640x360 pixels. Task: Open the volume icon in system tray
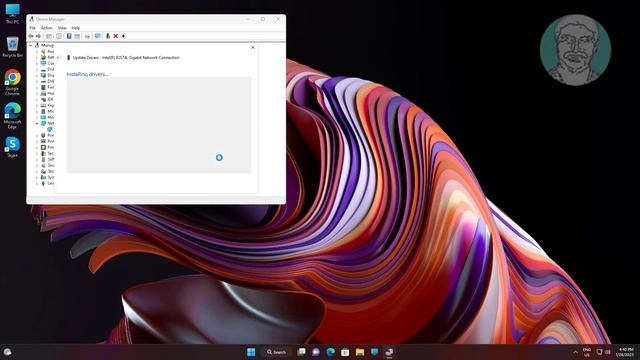pos(608,352)
